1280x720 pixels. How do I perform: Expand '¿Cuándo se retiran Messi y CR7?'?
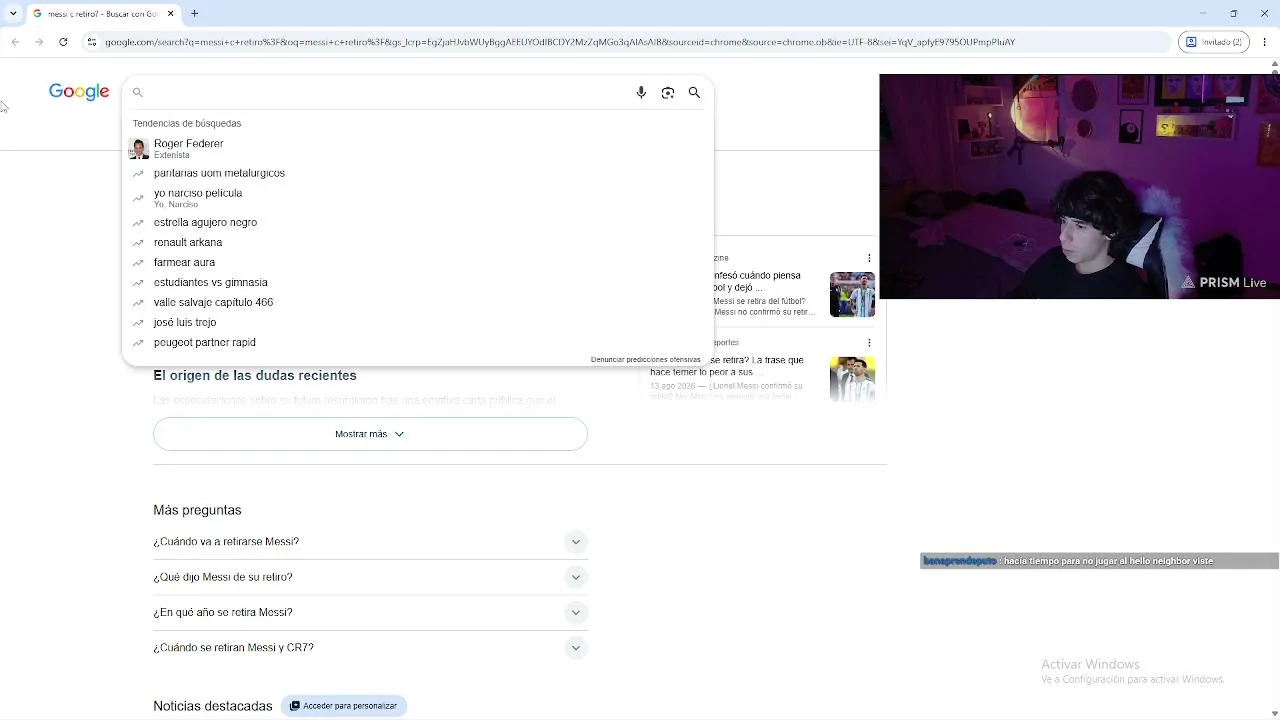370,647
